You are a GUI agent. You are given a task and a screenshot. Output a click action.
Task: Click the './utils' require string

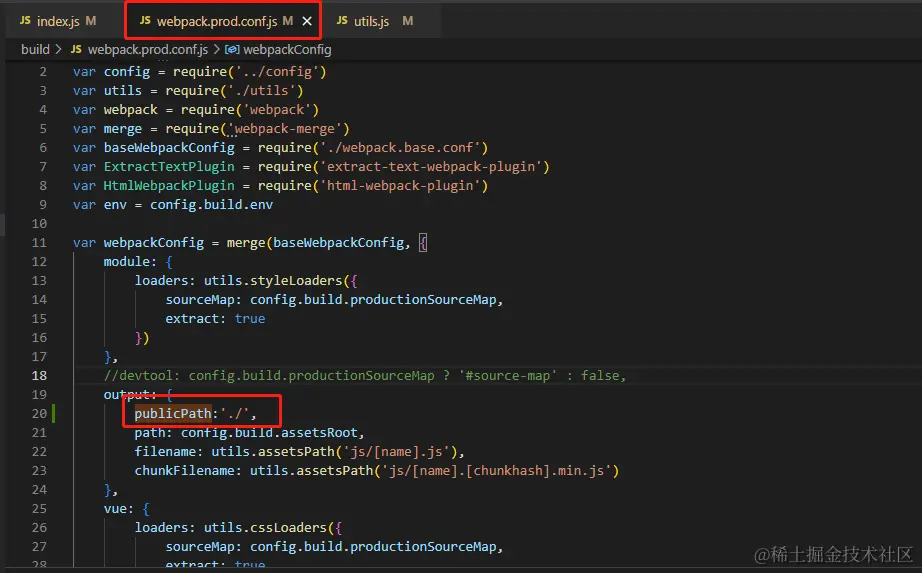coord(261,91)
